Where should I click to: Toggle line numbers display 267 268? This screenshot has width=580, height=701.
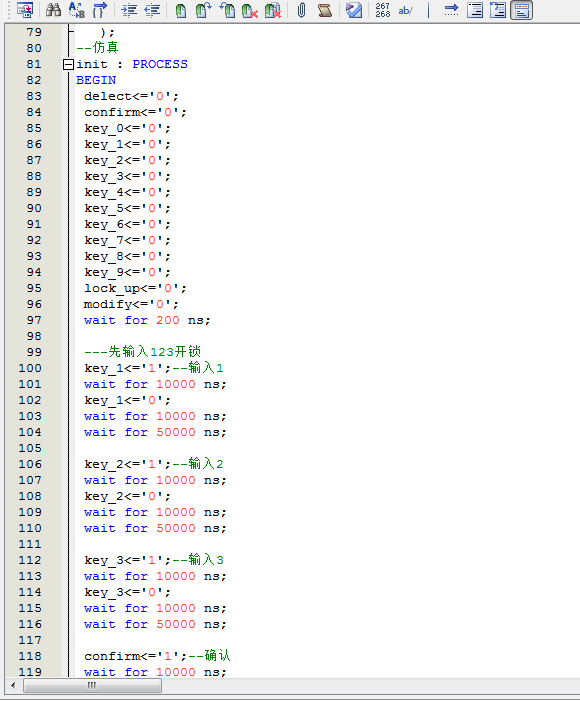(383, 10)
